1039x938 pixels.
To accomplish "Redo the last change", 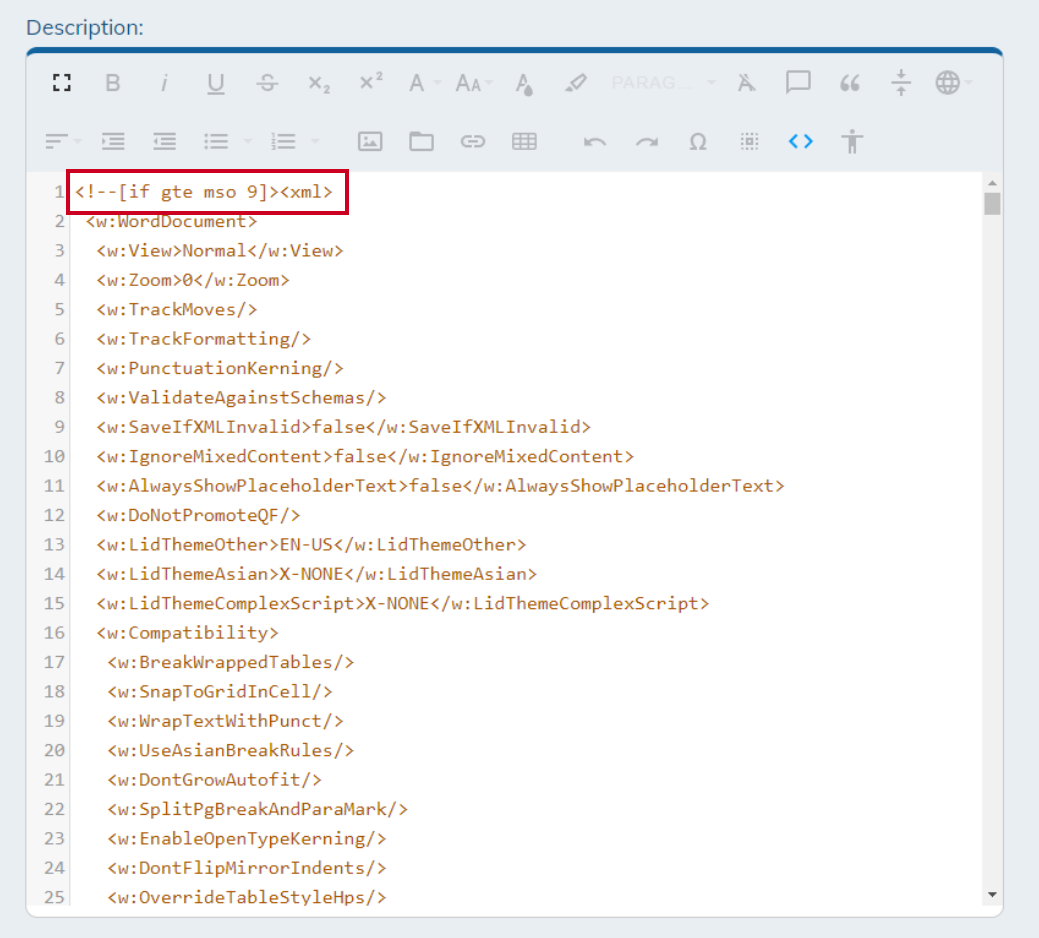I will coord(646,142).
